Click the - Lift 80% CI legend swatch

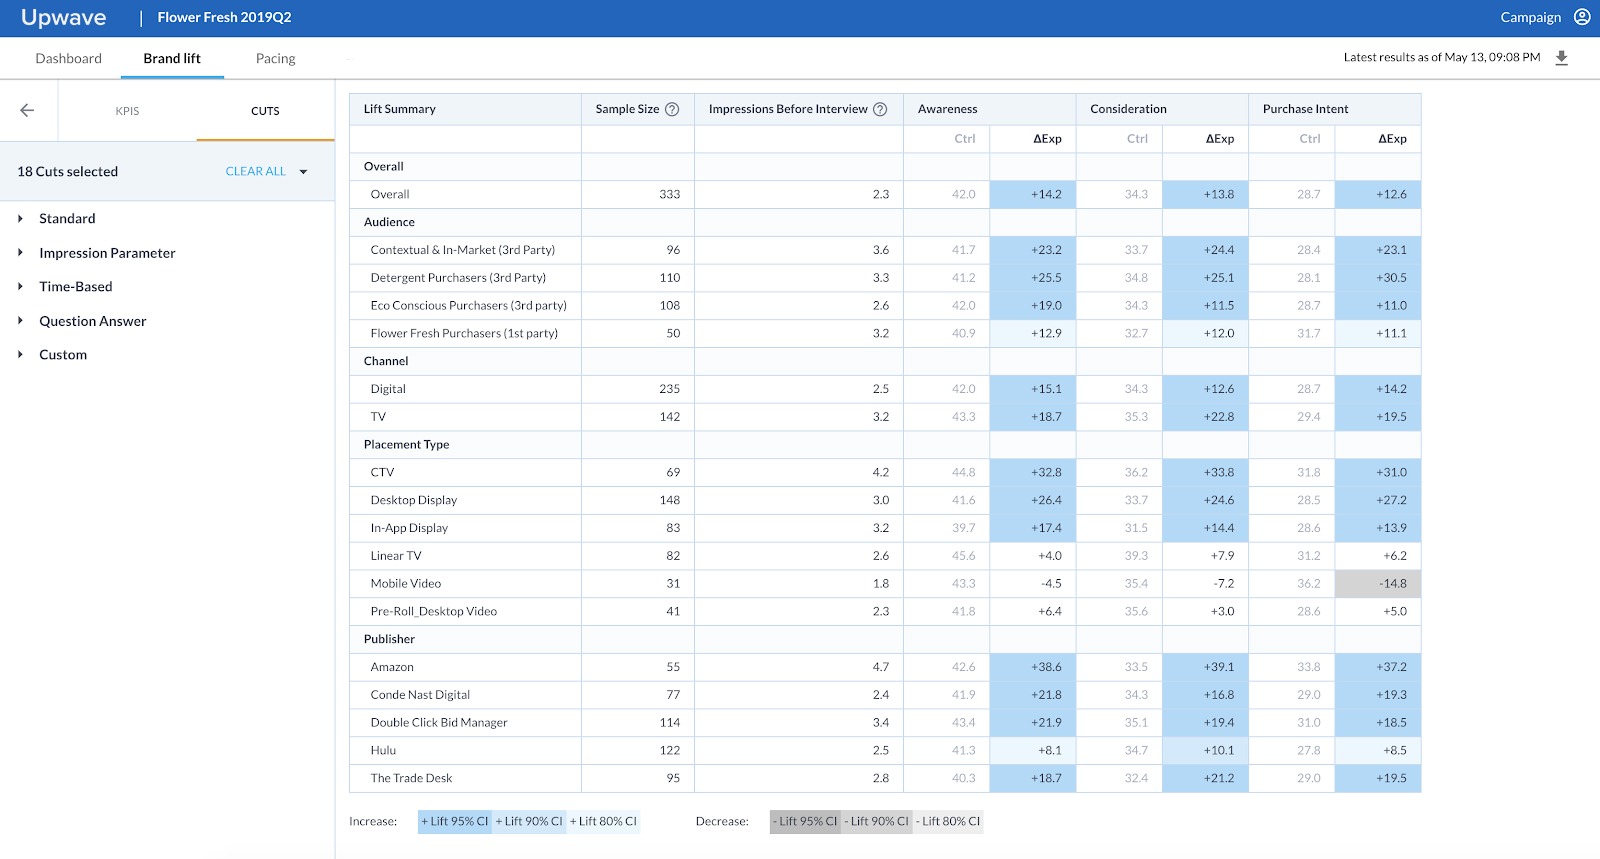[948, 821]
